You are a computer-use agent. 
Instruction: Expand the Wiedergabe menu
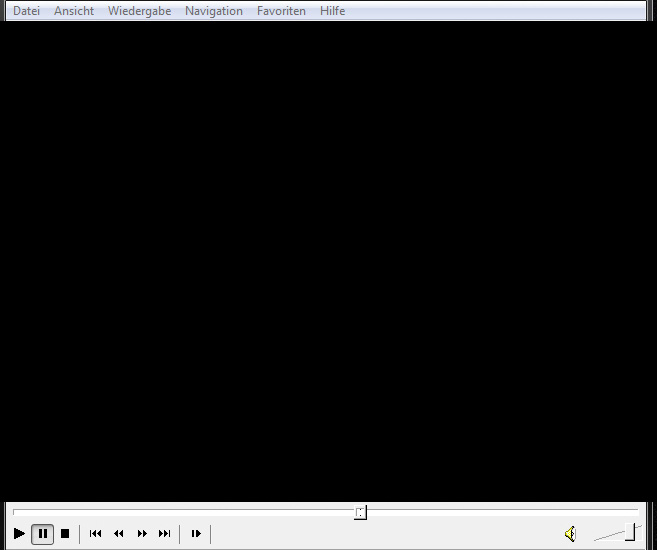[x=139, y=11]
